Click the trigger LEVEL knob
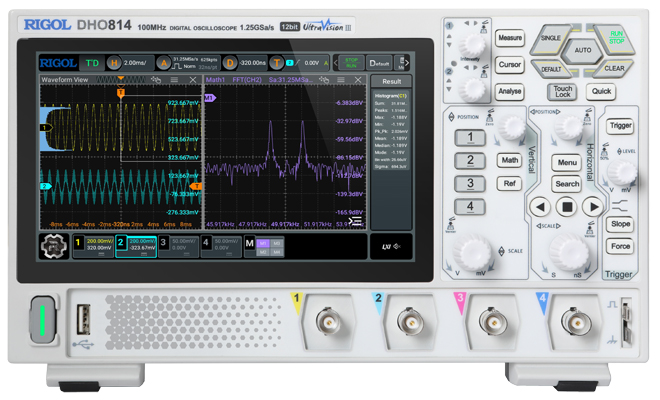660x400 pixels. point(622,173)
